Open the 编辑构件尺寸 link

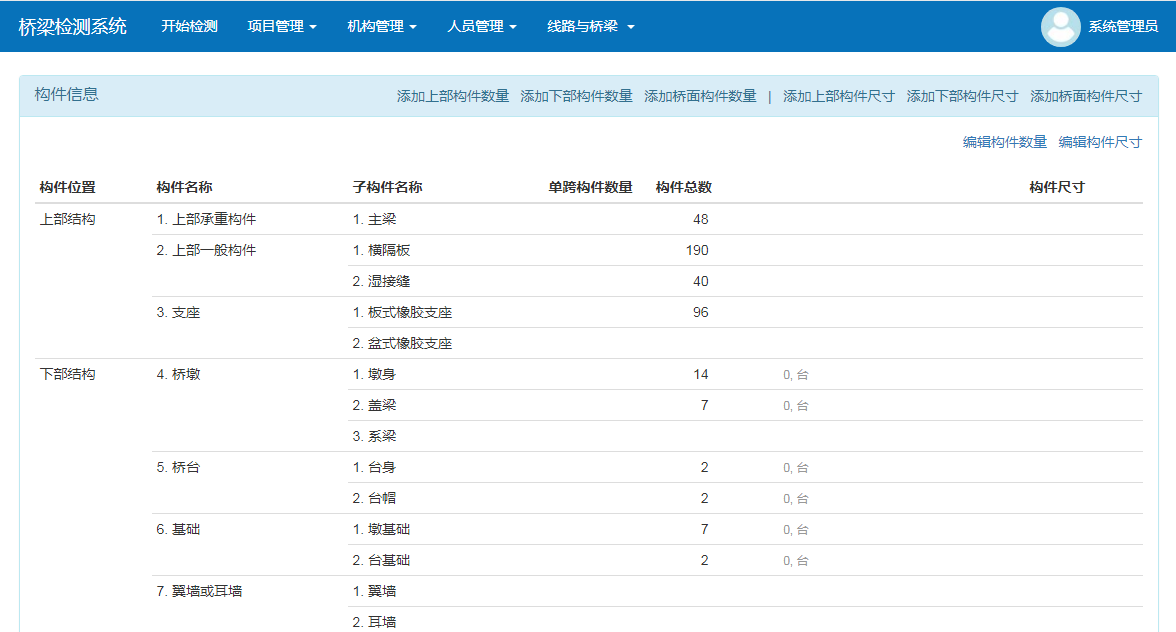[1100, 142]
